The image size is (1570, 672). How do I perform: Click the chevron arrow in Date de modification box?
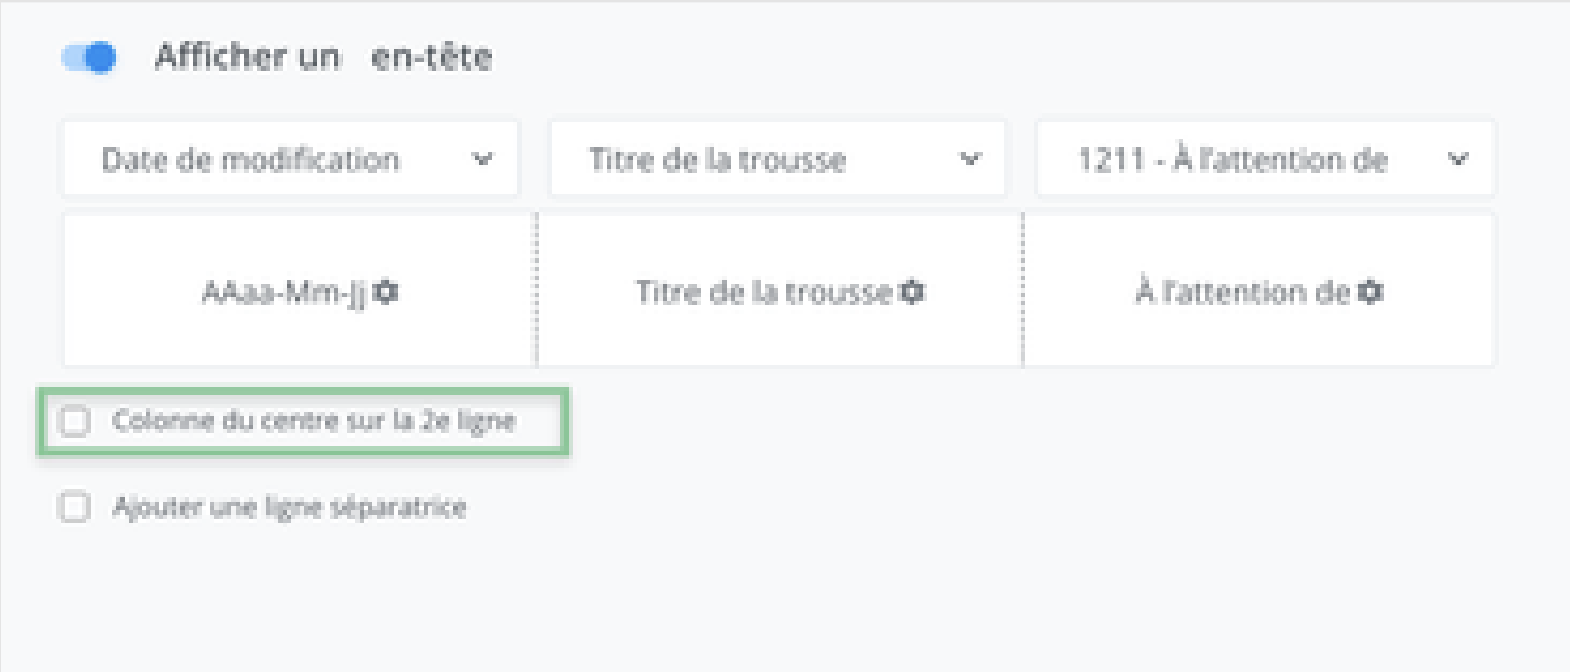click(483, 159)
